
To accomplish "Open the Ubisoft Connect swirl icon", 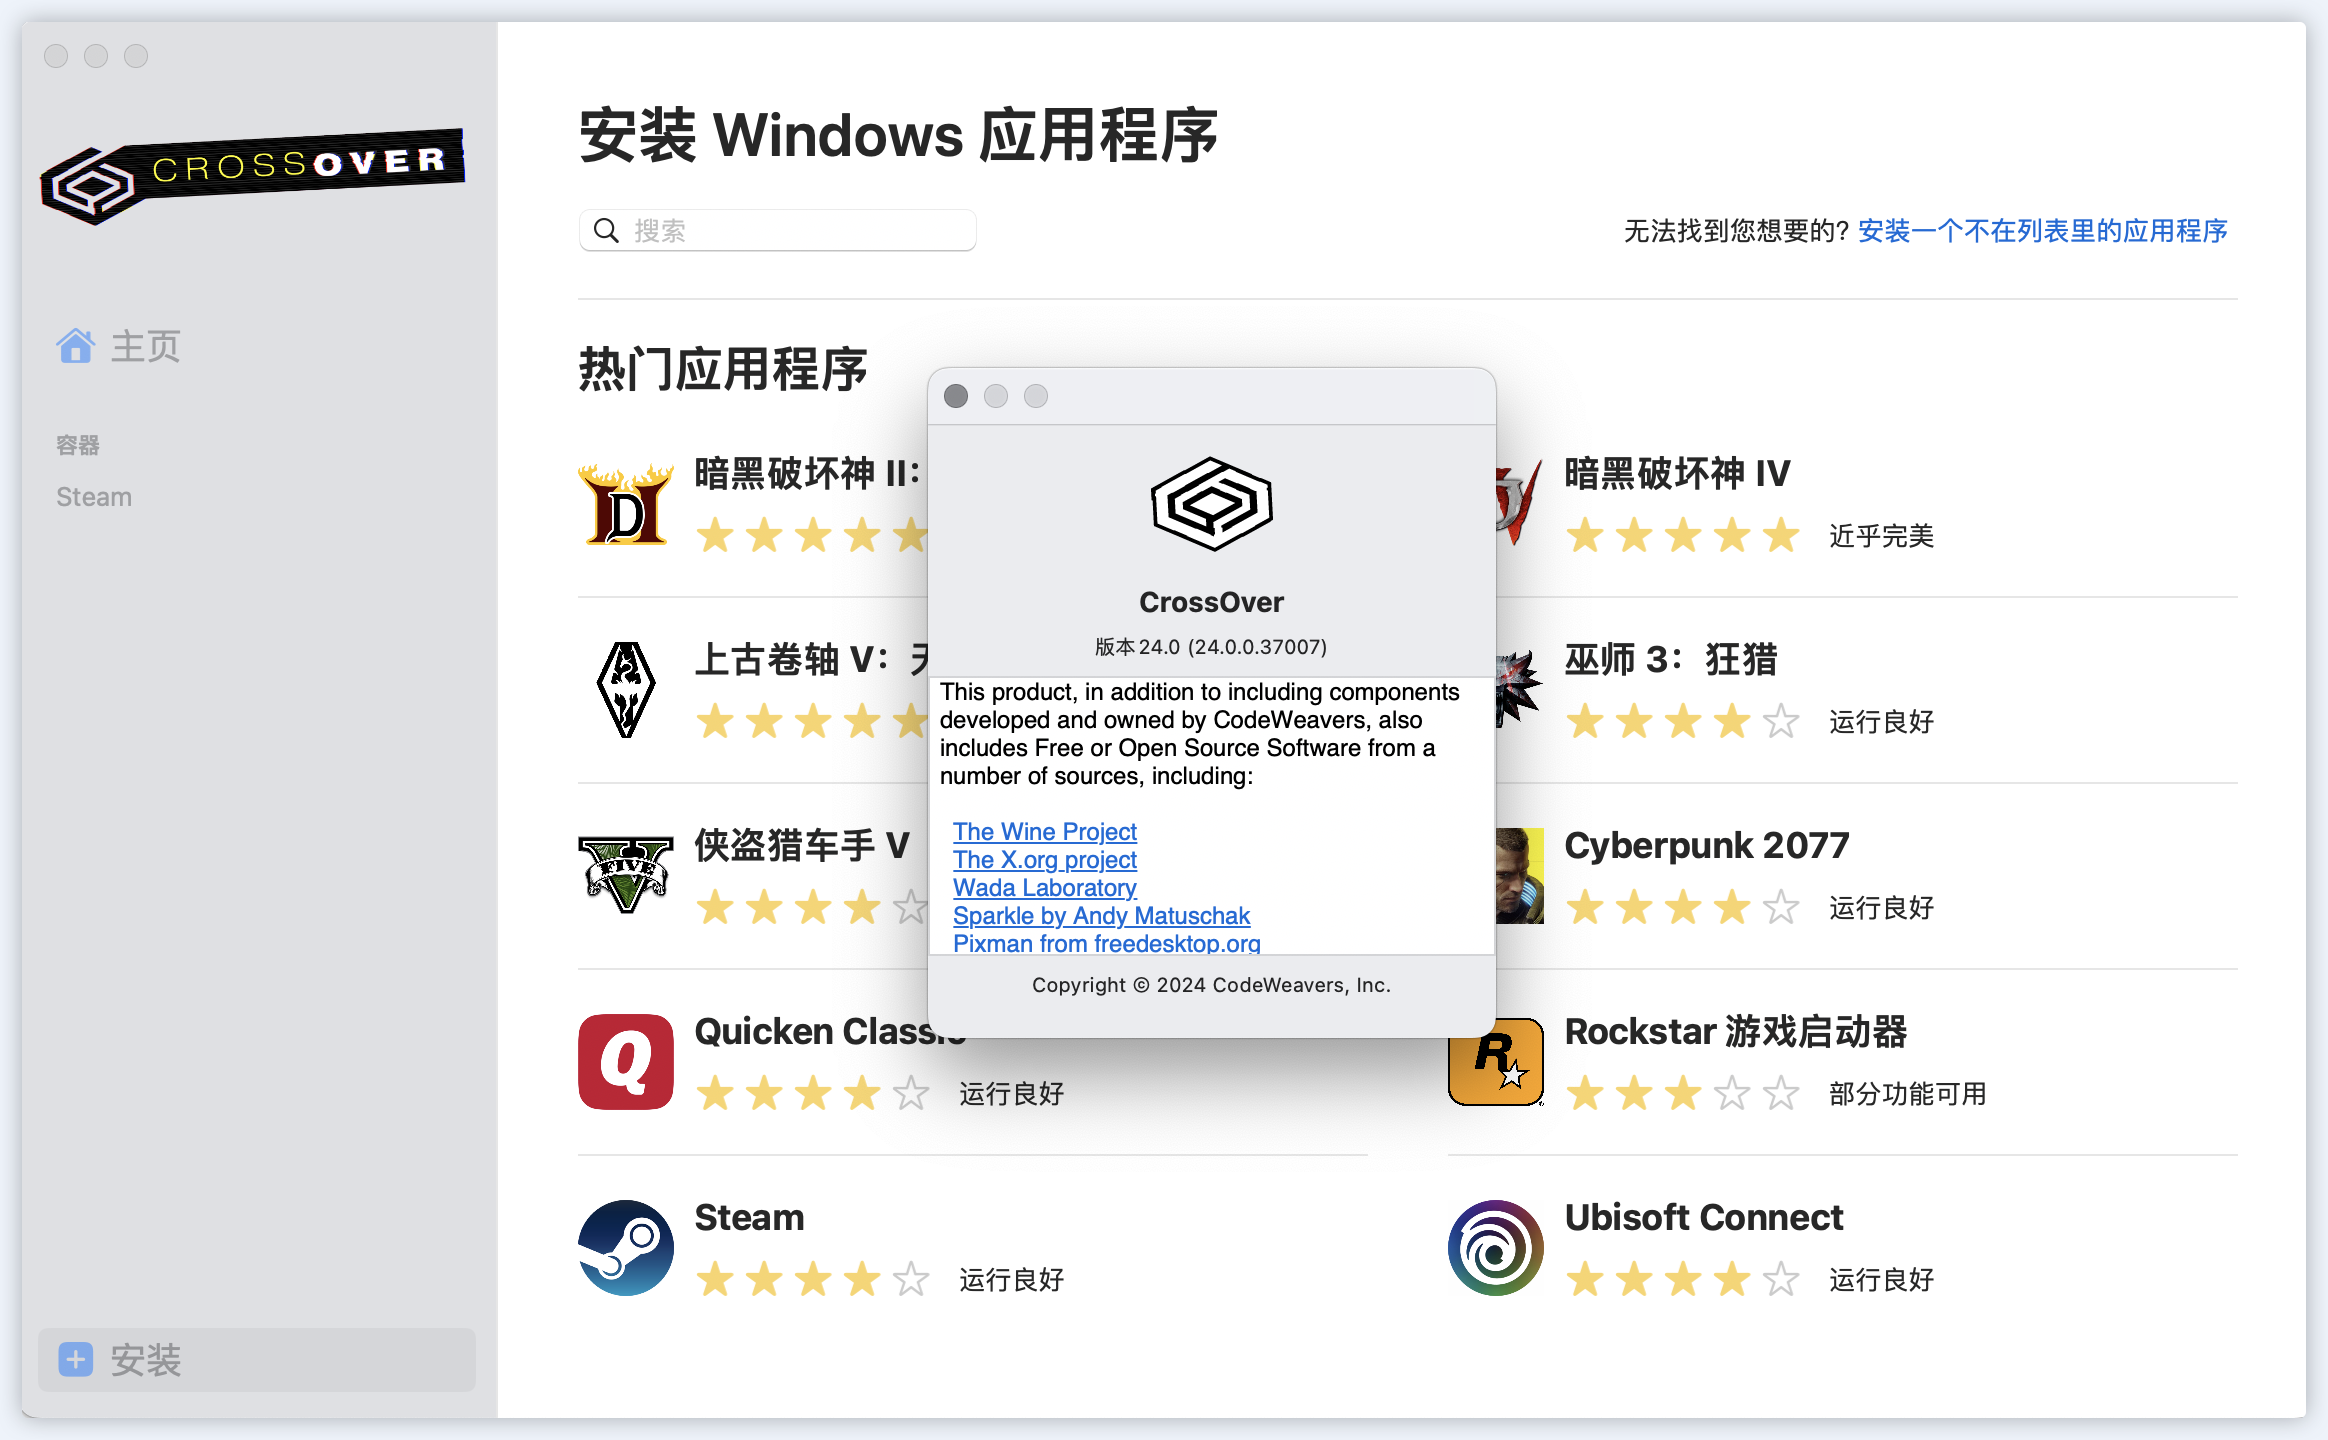I will click(1495, 1248).
